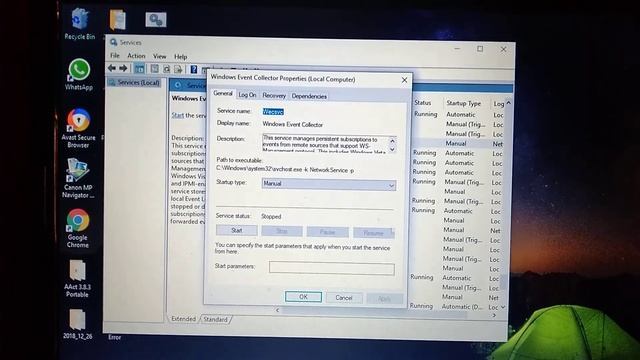
Task: Switch to the Extended view tab
Action: point(183,319)
